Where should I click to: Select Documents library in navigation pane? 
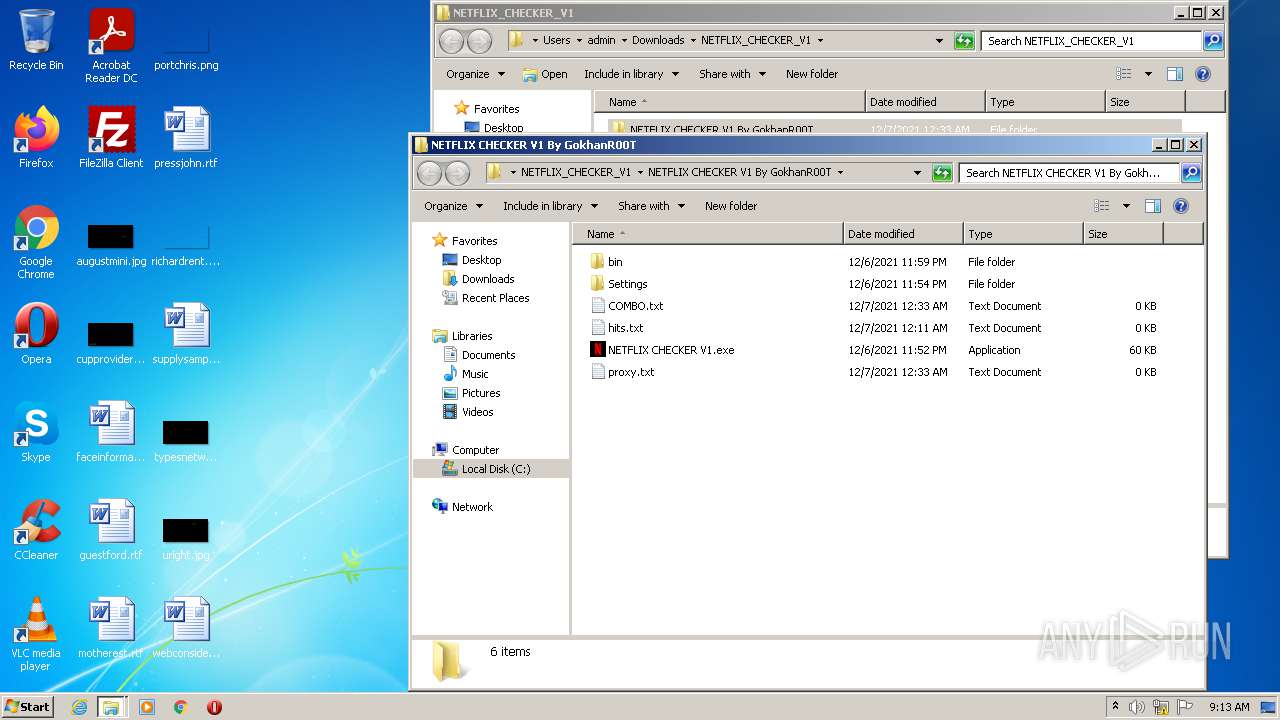488,355
